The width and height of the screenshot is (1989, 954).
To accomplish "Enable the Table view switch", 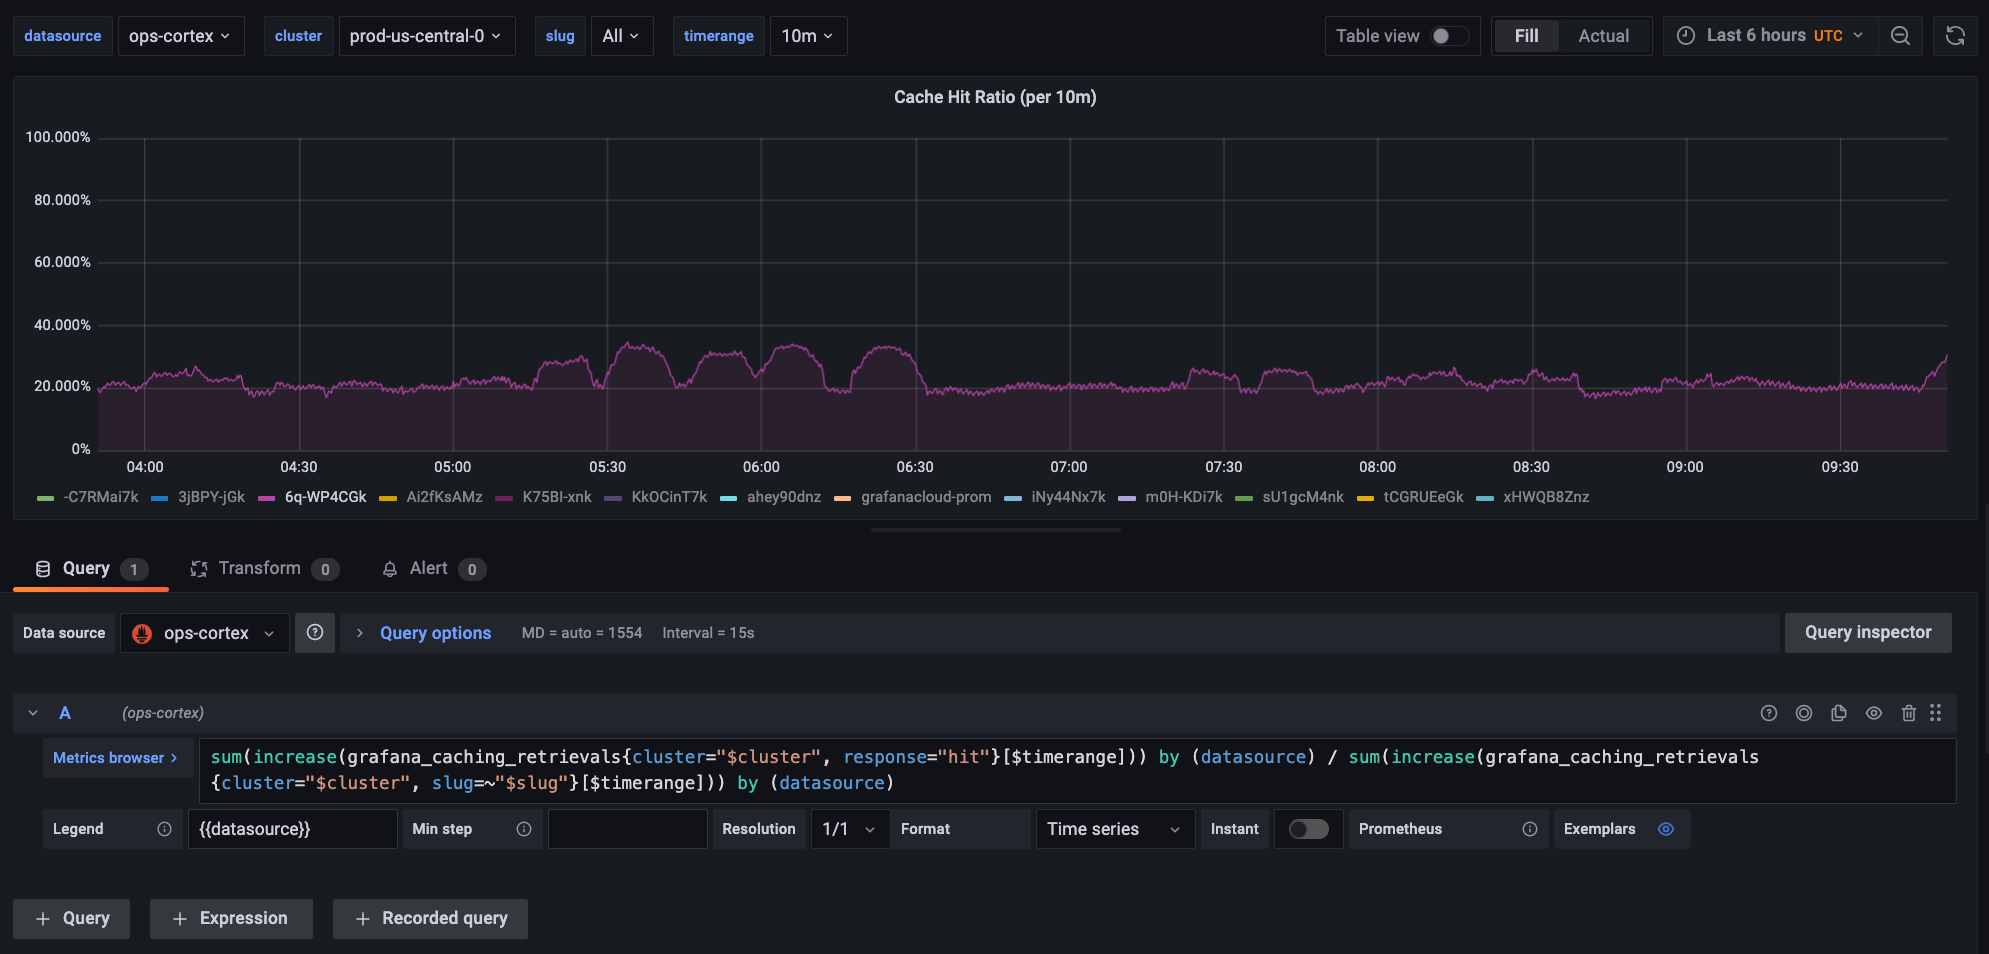I will tap(1449, 36).
